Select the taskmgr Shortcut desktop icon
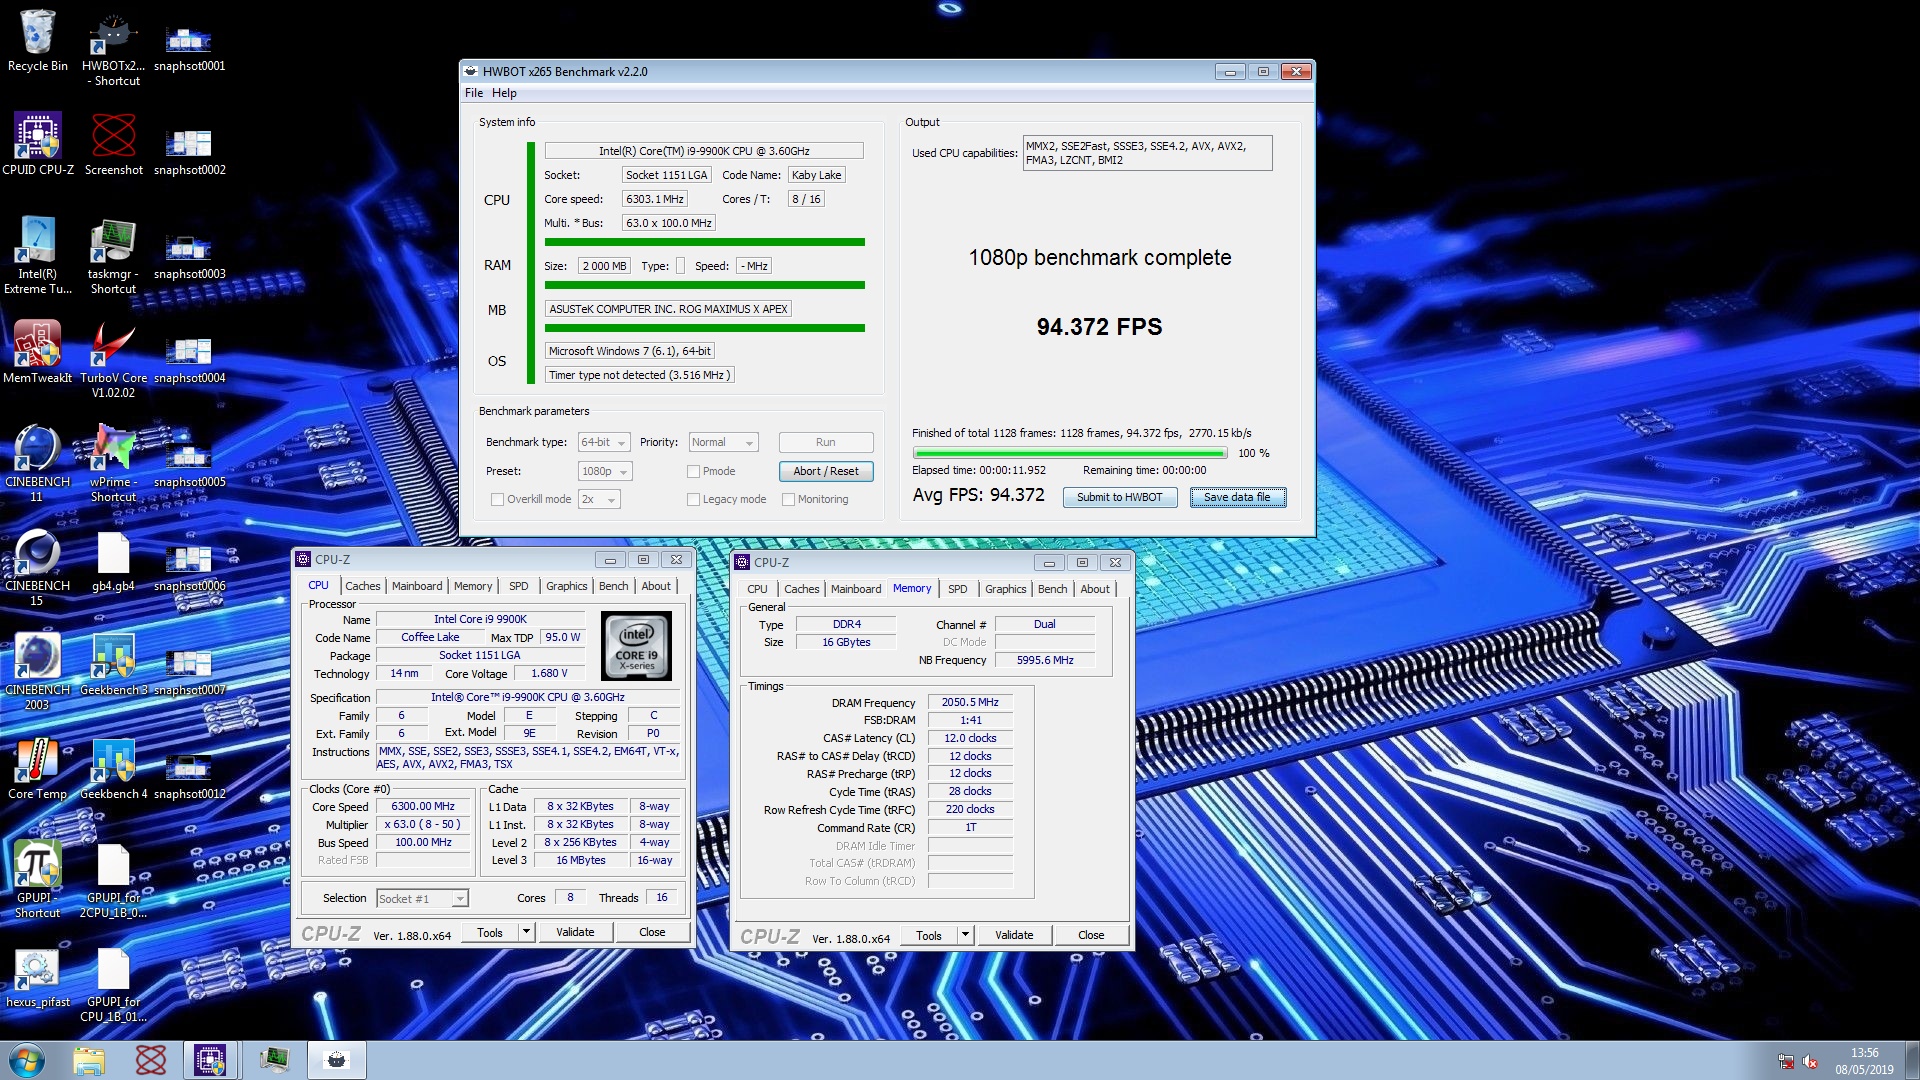 113,256
